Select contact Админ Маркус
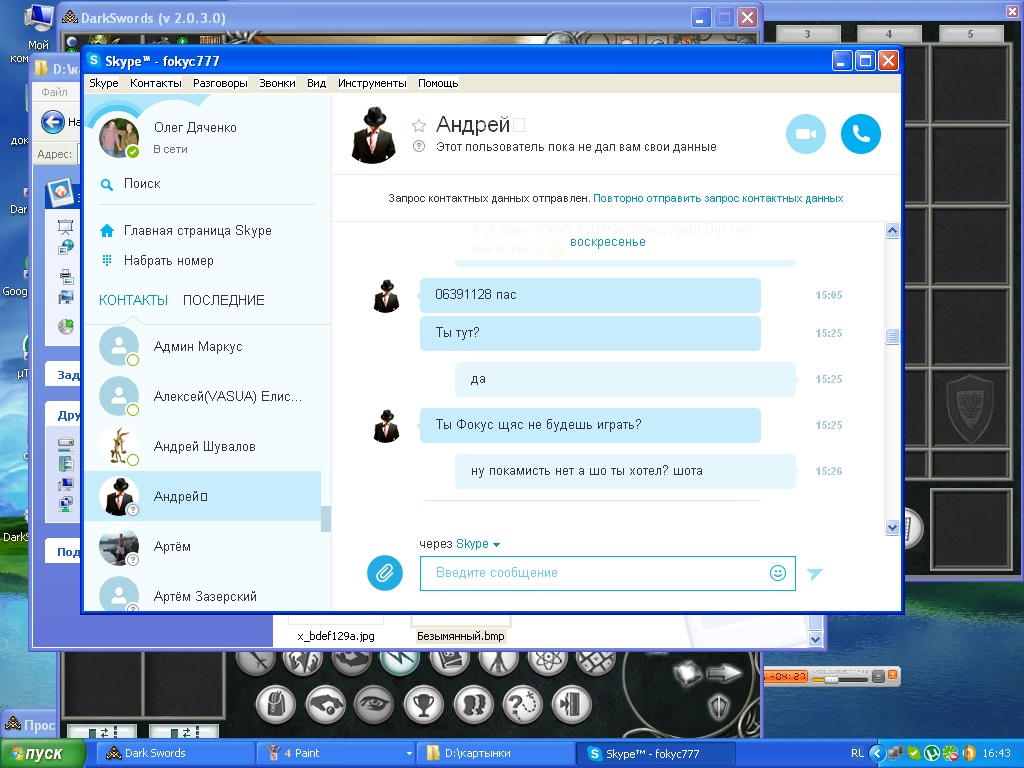Viewport: 1024px width, 768px height. 202,347
